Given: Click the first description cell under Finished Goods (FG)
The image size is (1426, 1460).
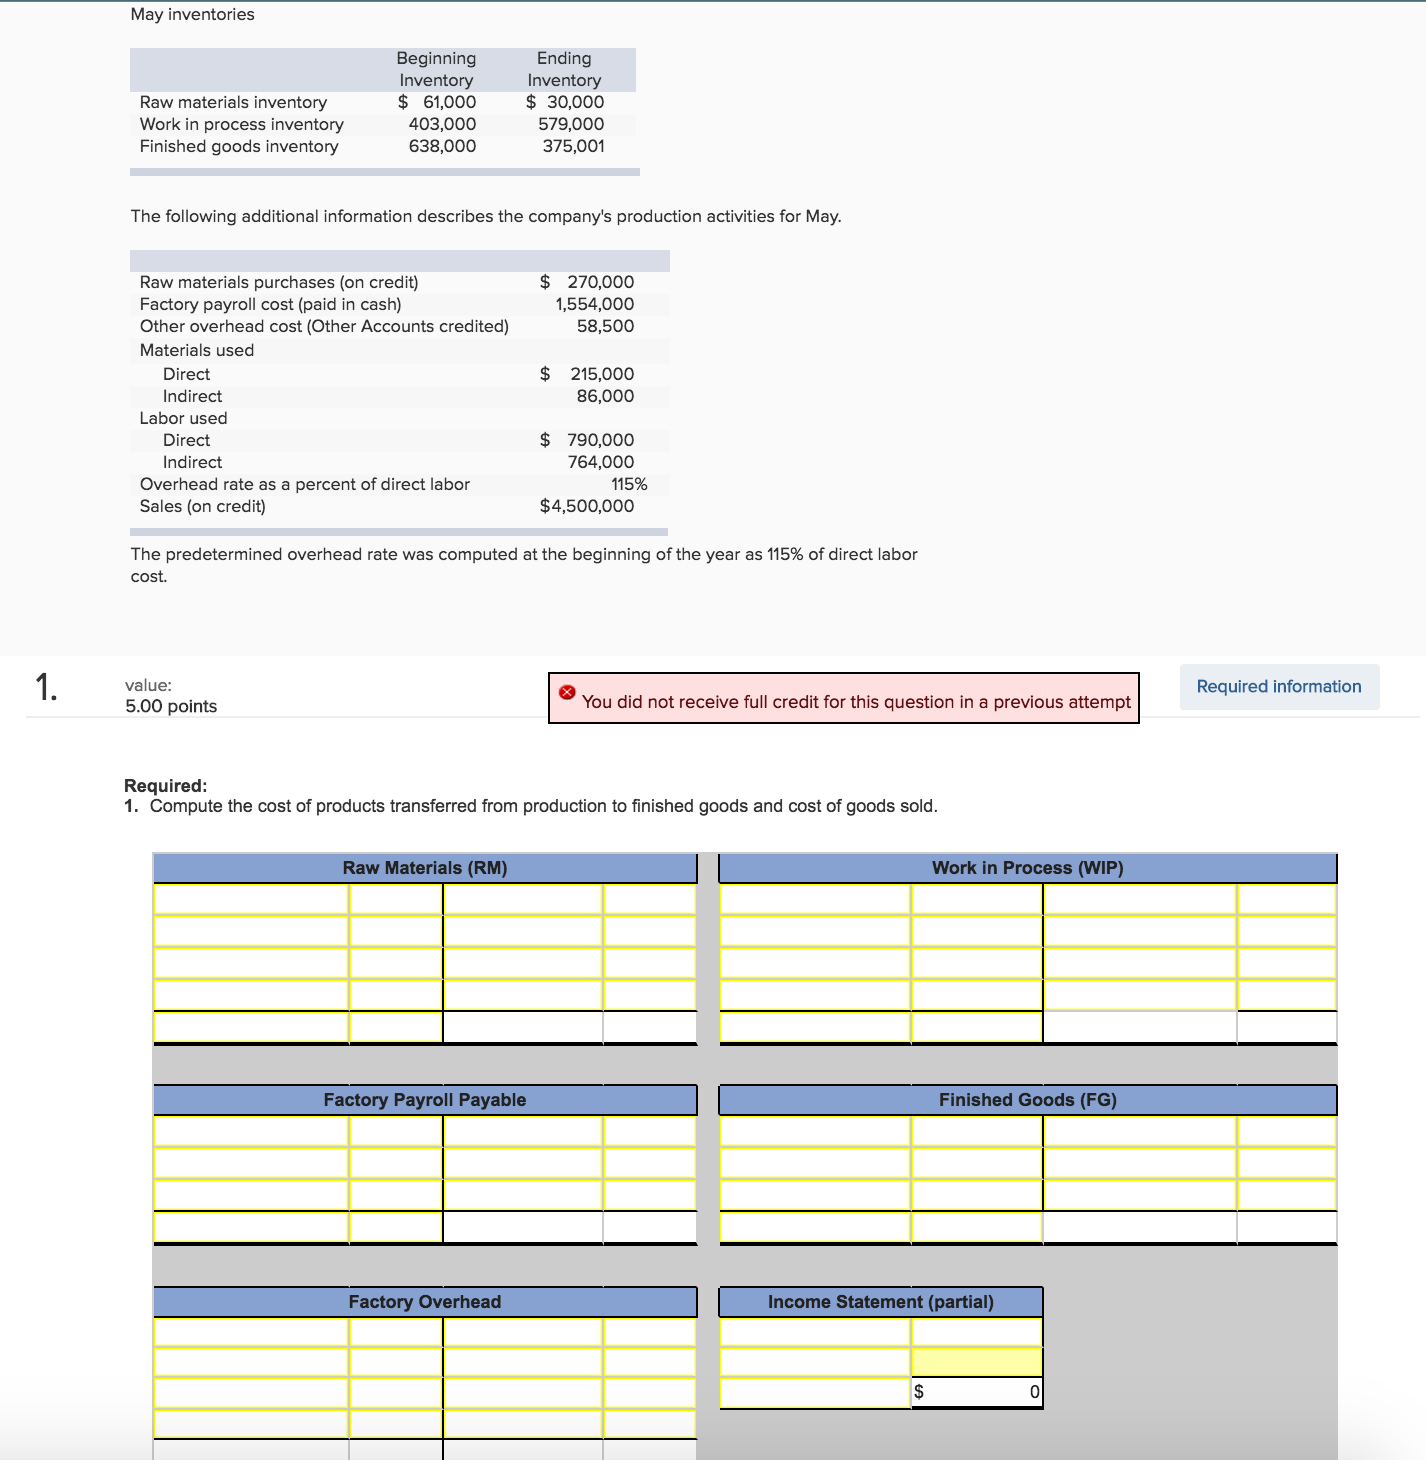Looking at the screenshot, I should [815, 1131].
